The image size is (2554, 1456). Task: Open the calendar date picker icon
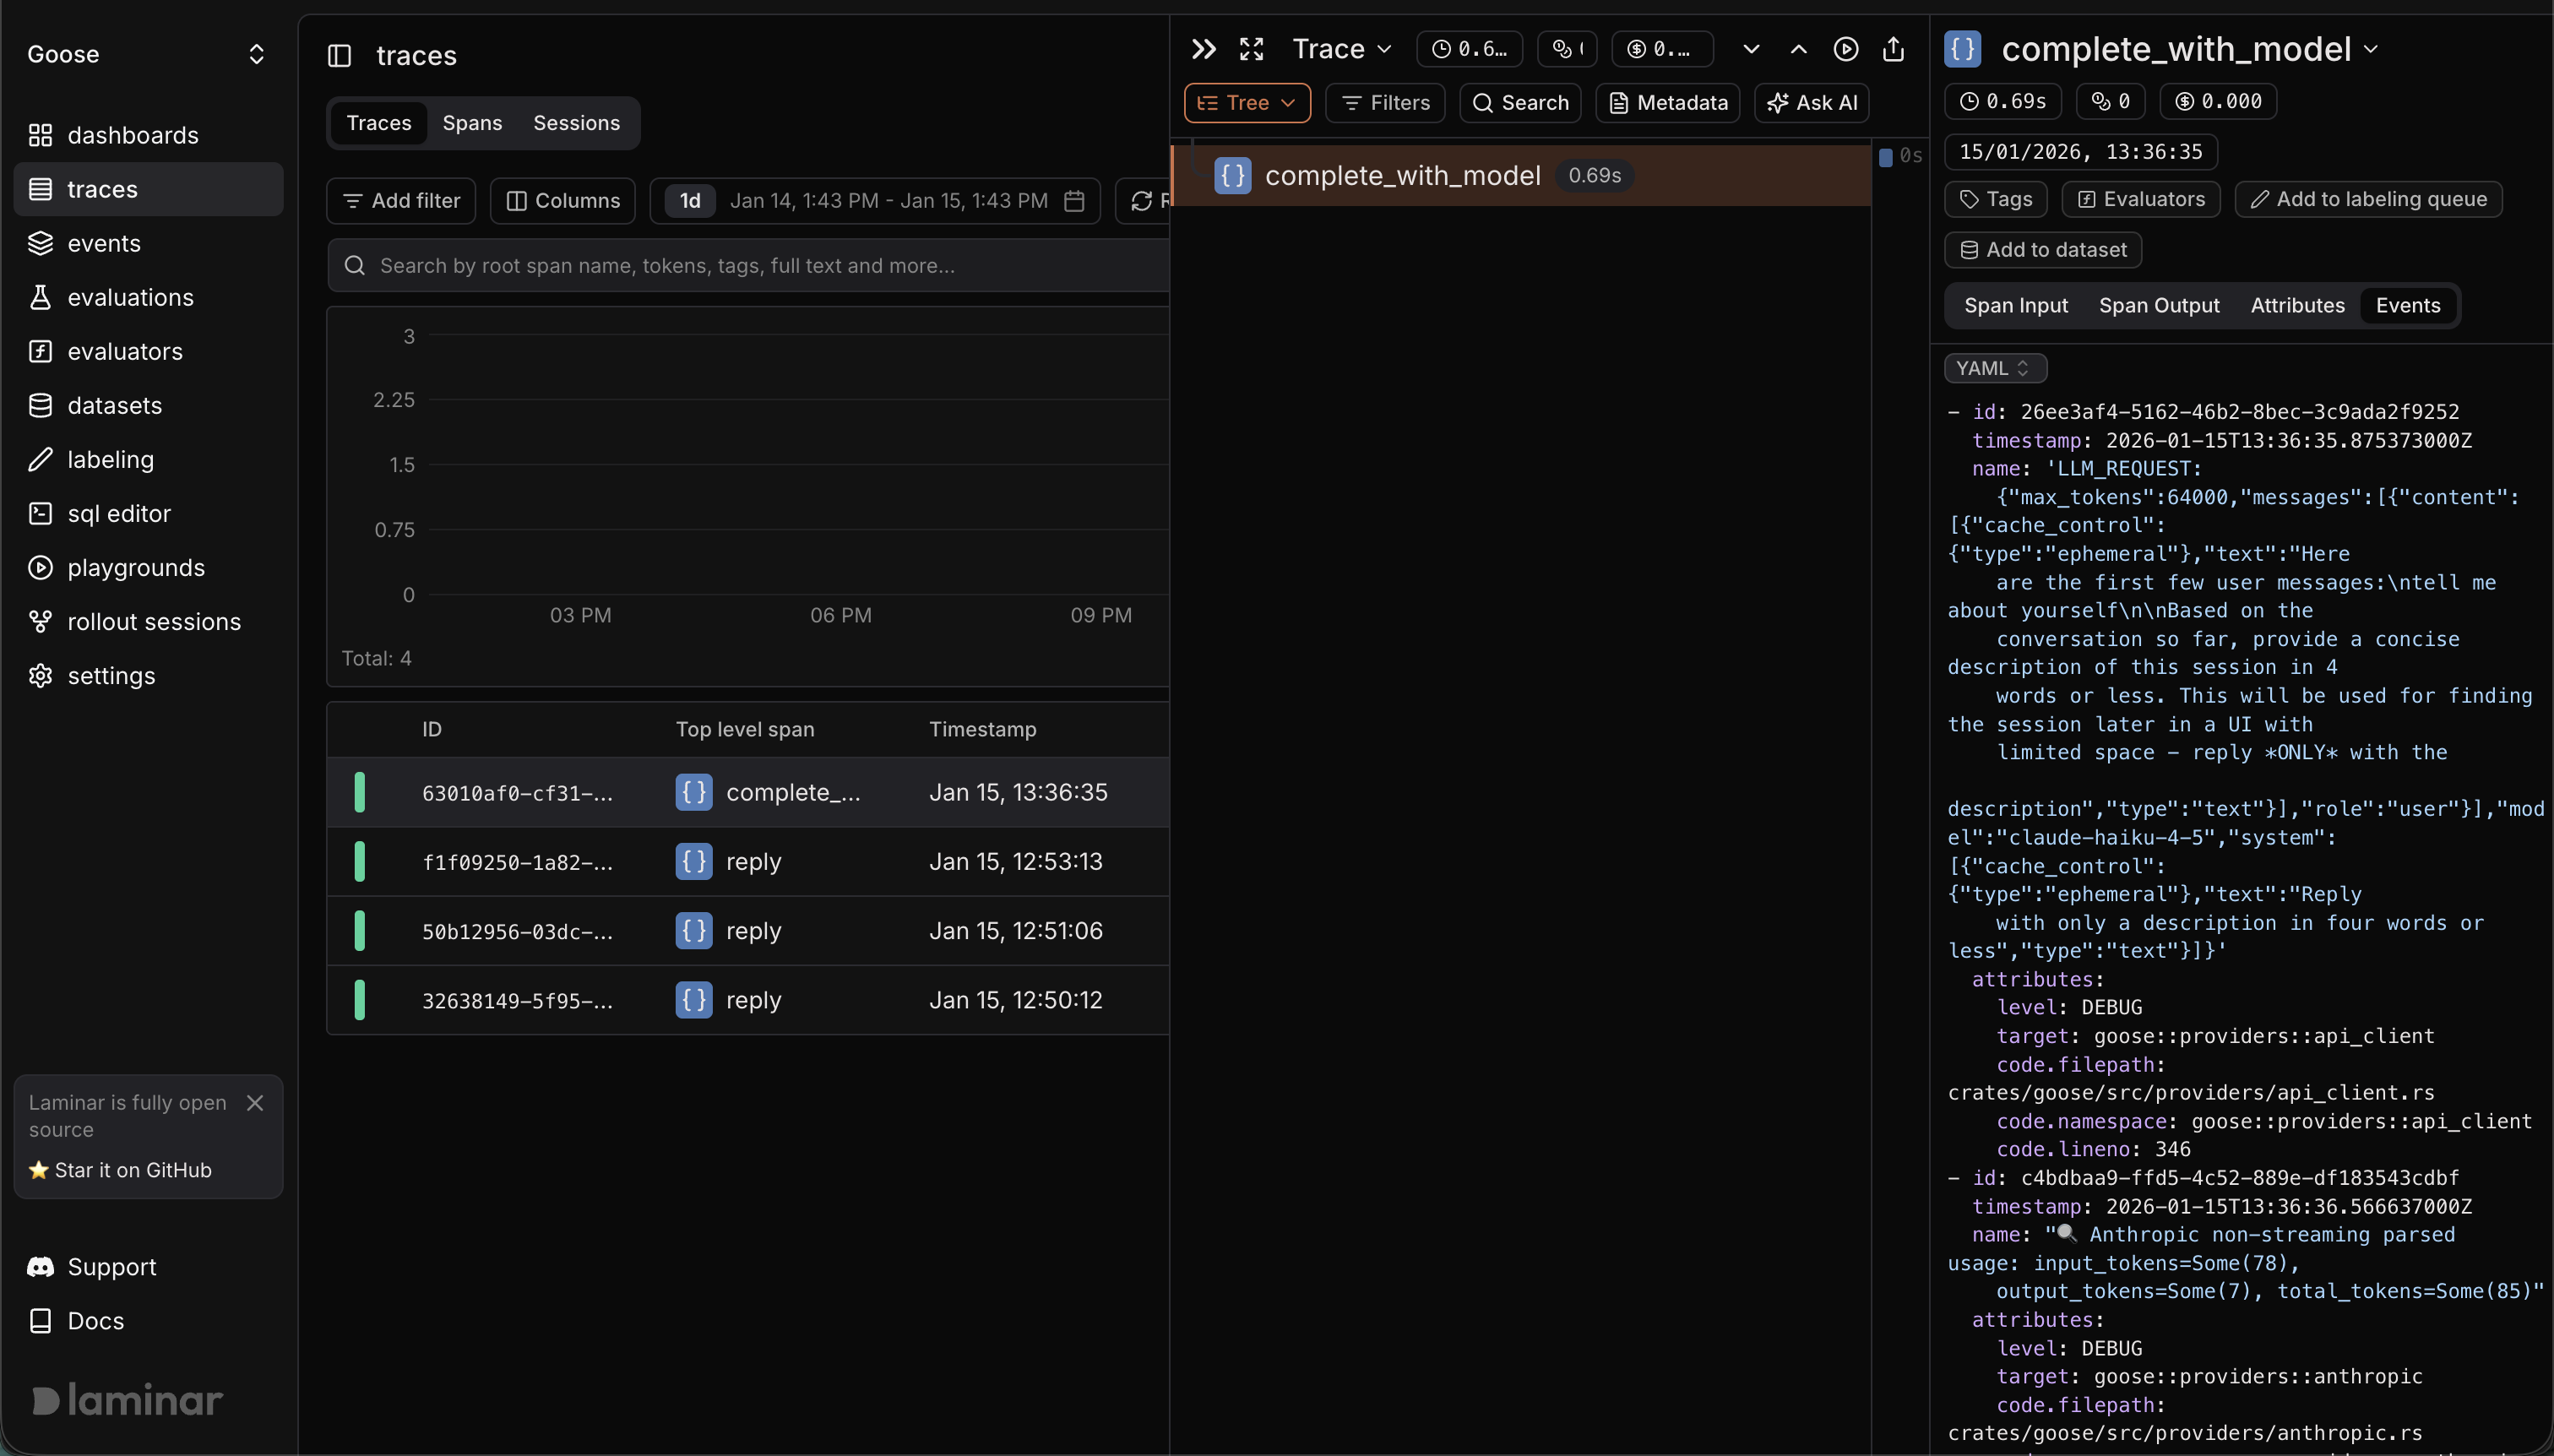[1075, 201]
